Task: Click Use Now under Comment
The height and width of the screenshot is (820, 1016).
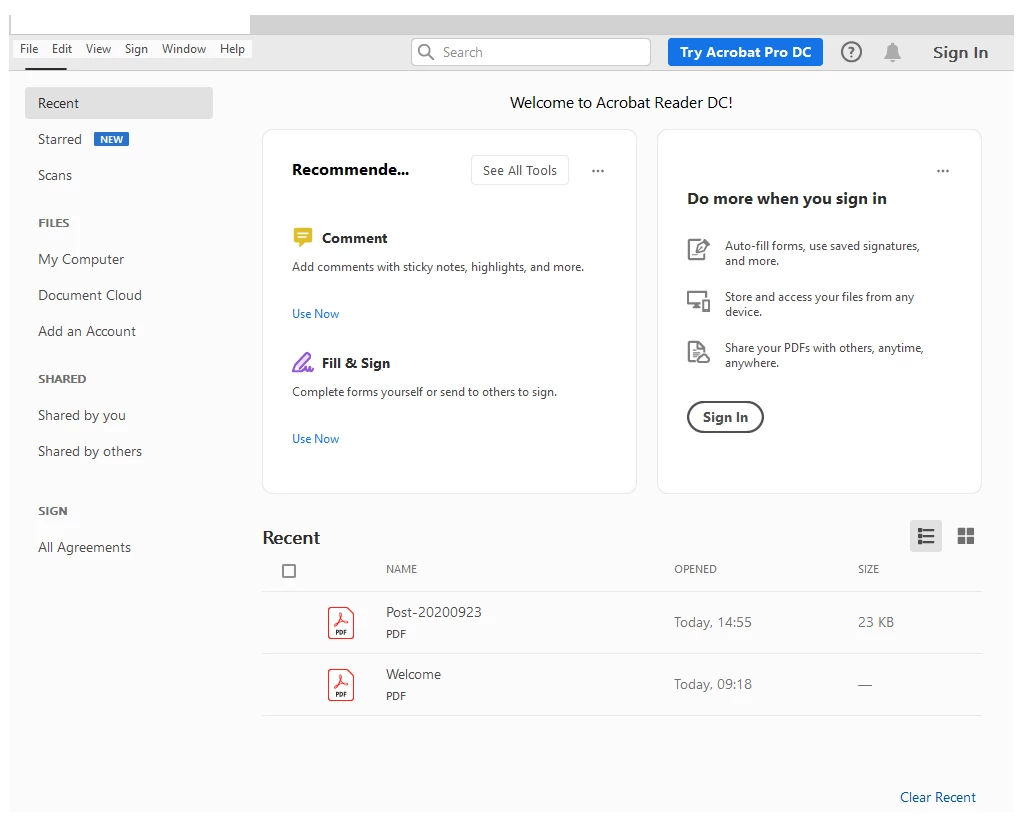Action: coord(316,313)
